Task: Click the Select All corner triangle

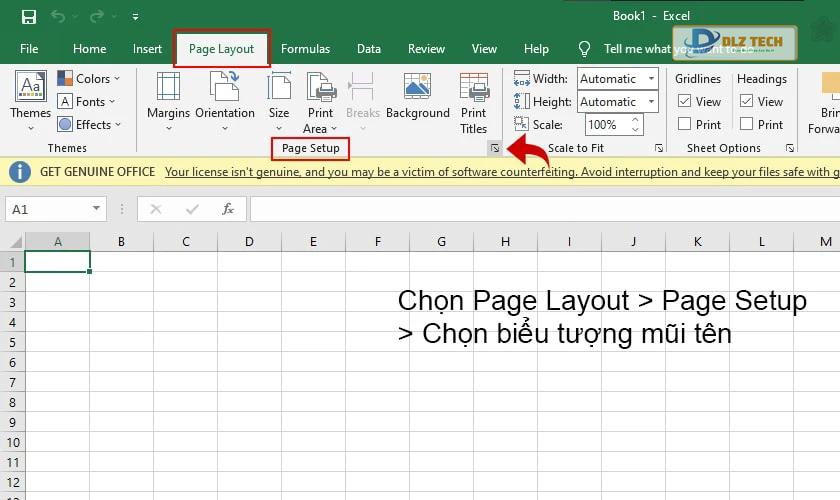Action: [14, 241]
